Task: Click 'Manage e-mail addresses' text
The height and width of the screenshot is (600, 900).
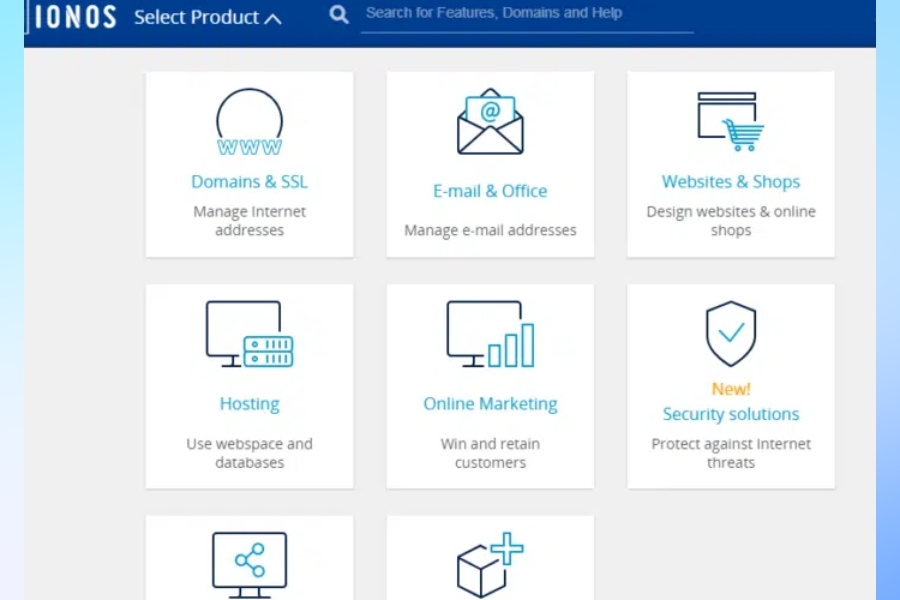Action: pos(490,230)
